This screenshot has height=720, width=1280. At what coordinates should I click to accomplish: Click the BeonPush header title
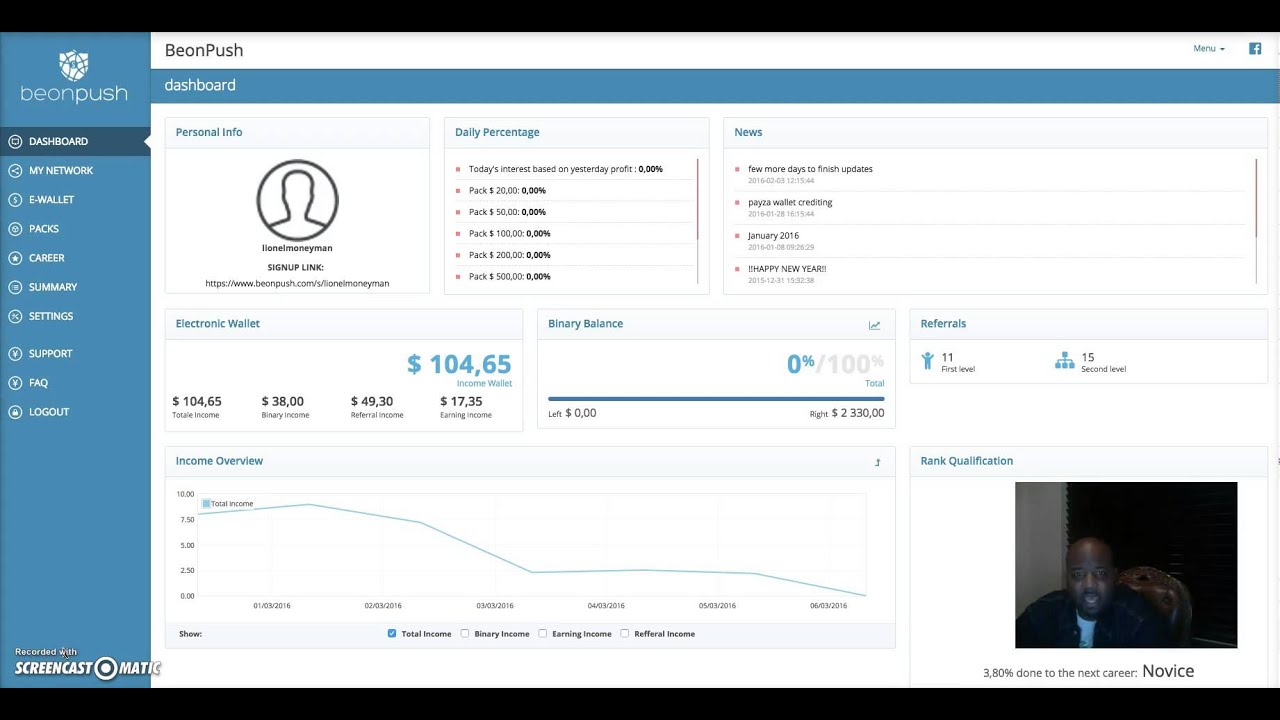[x=204, y=50]
